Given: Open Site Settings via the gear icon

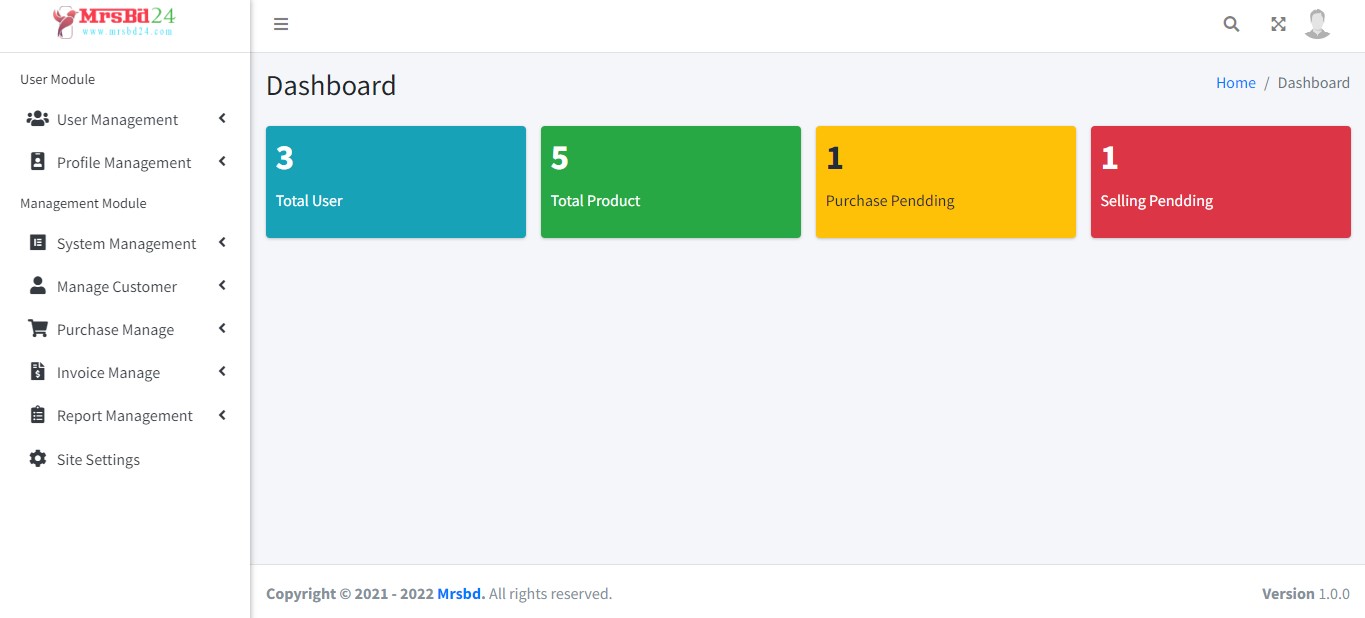Looking at the screenshot, I should coord(37,458).
